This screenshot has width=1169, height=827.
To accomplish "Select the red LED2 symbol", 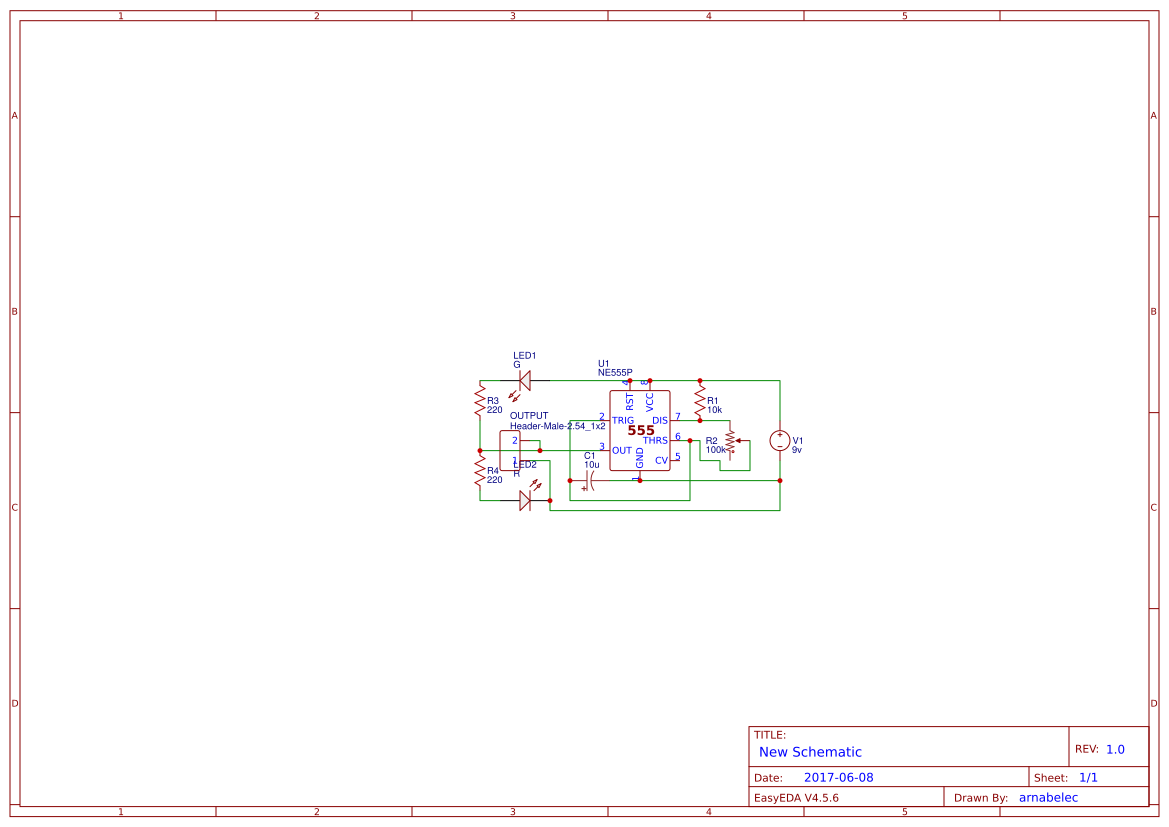I will click(x=525, y=500).
